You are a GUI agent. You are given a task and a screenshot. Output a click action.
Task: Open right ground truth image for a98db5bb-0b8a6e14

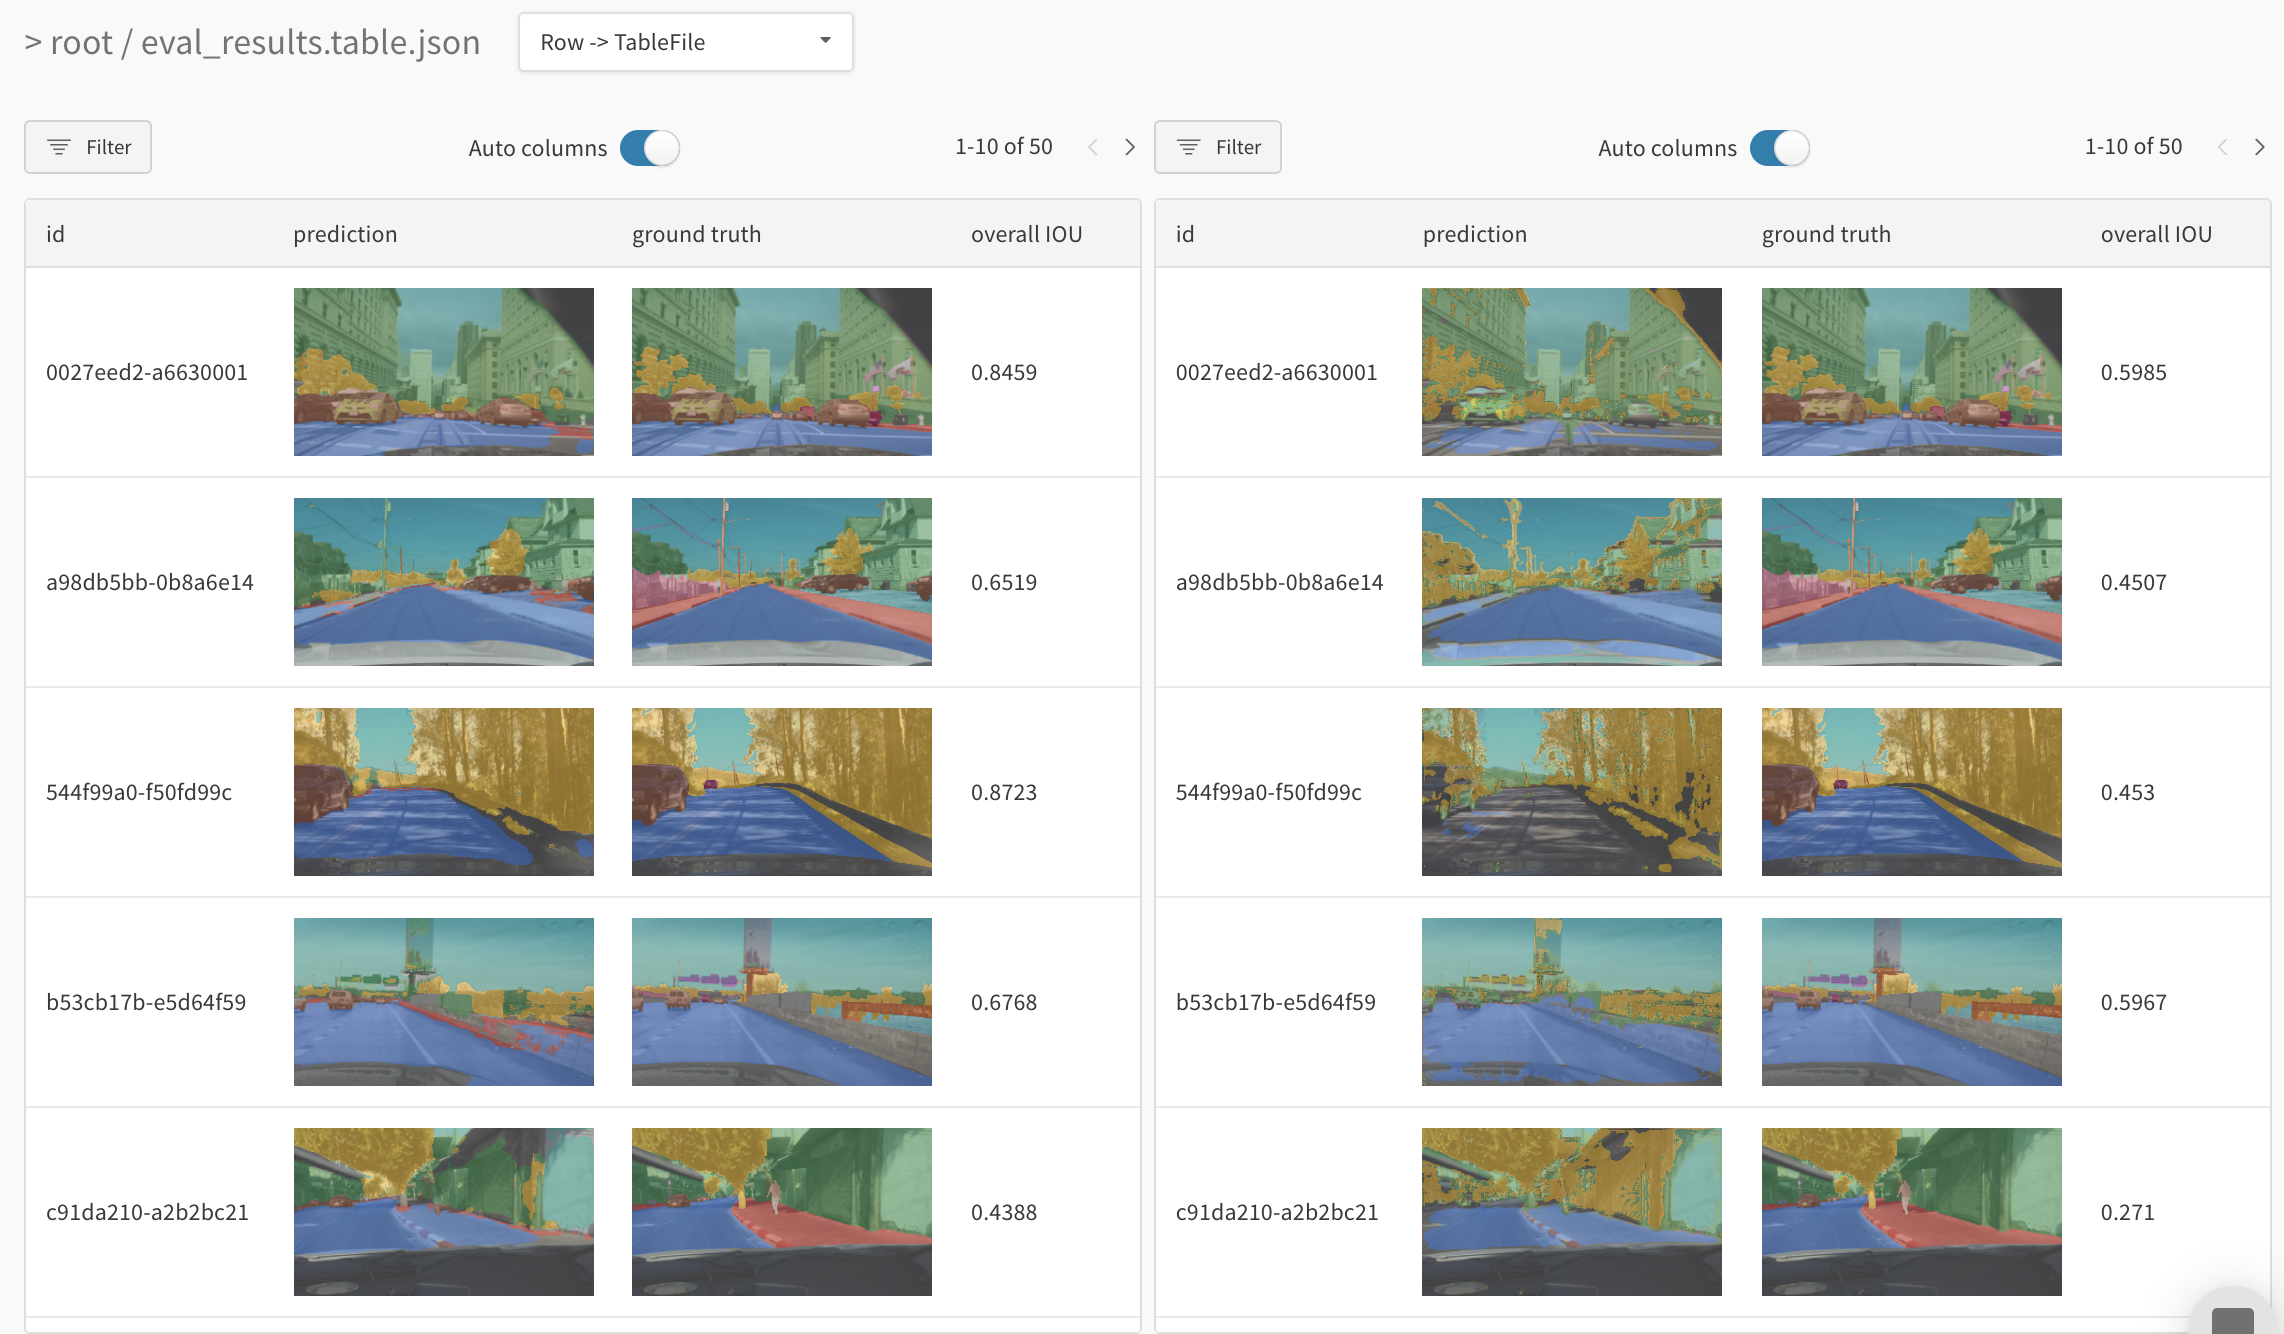pos(1911,582)
